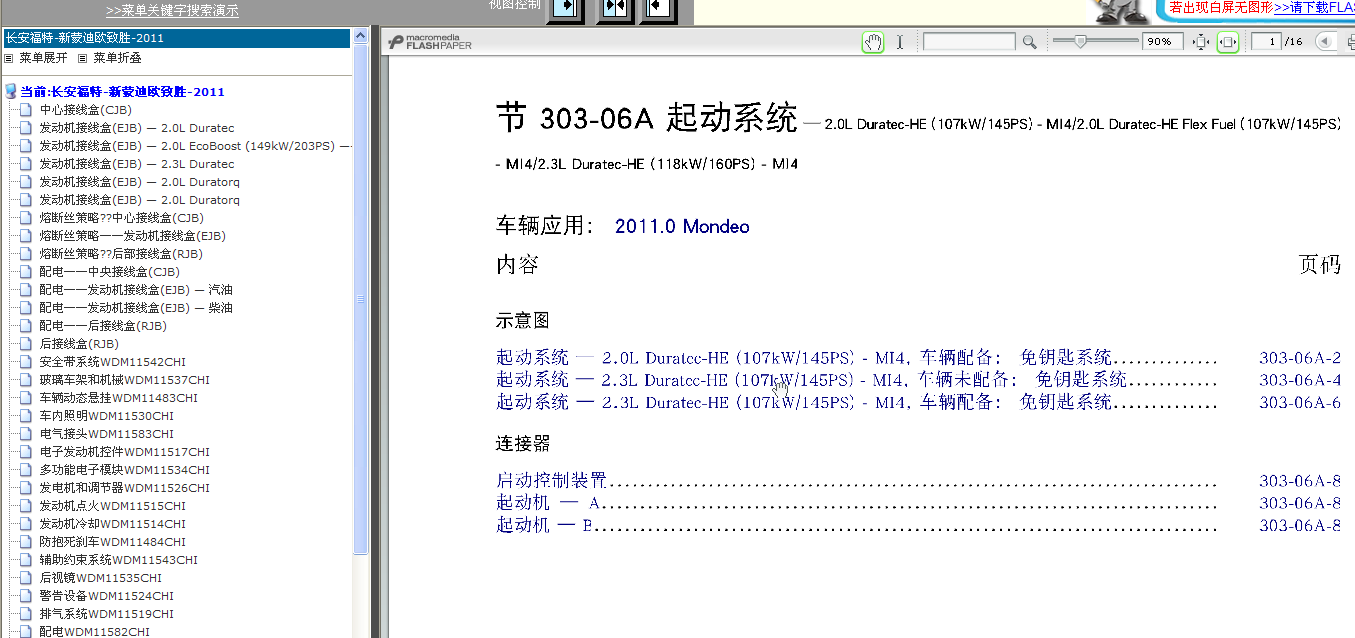The image size is (1355, 638).
Task: Click the left panel scrollbar up arrow
Action: pyautogui.click(x=361, y=36)
